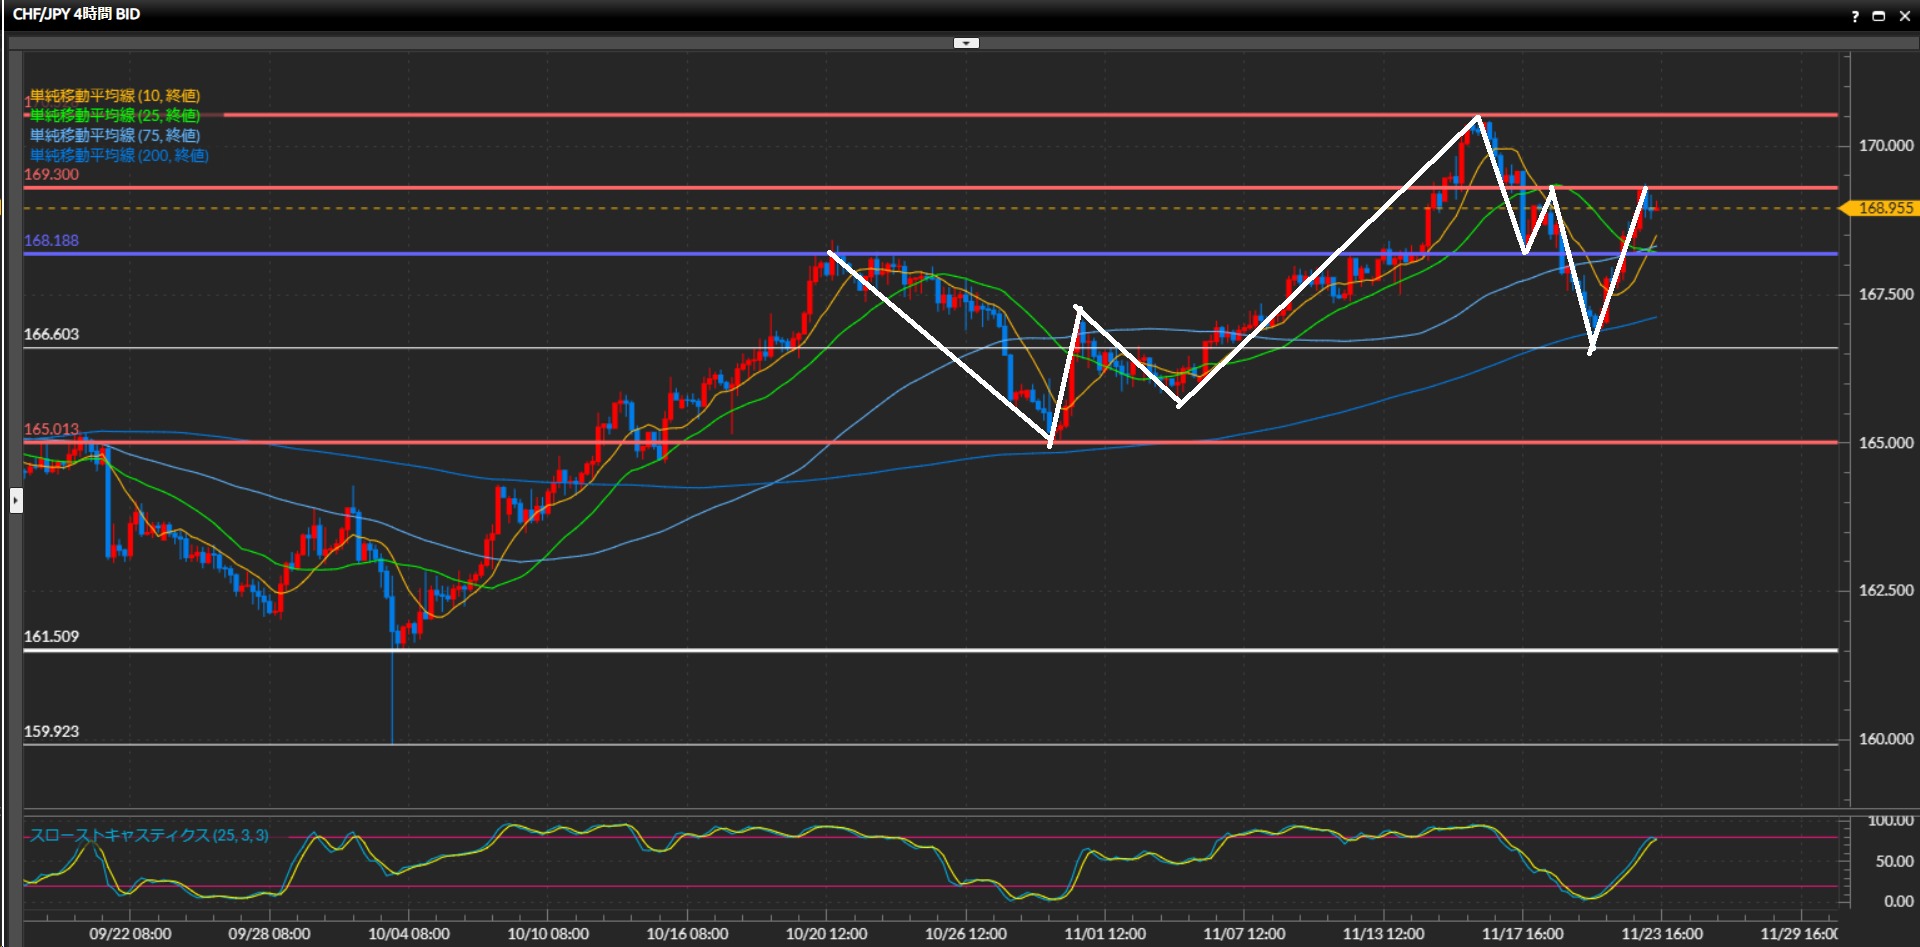Click the 11/23 16:00 time axis marker
Viewport: 1920px width, 947px height.
point(1661,934)
